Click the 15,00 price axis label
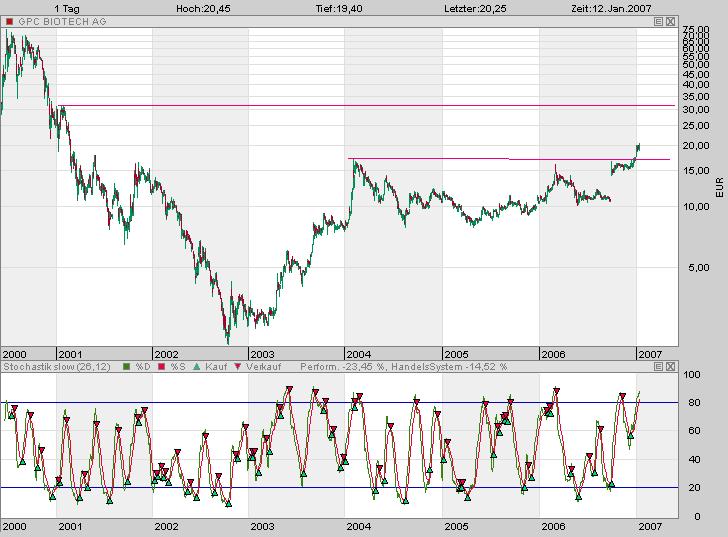The image size is (728, 537). pos(696,171)
